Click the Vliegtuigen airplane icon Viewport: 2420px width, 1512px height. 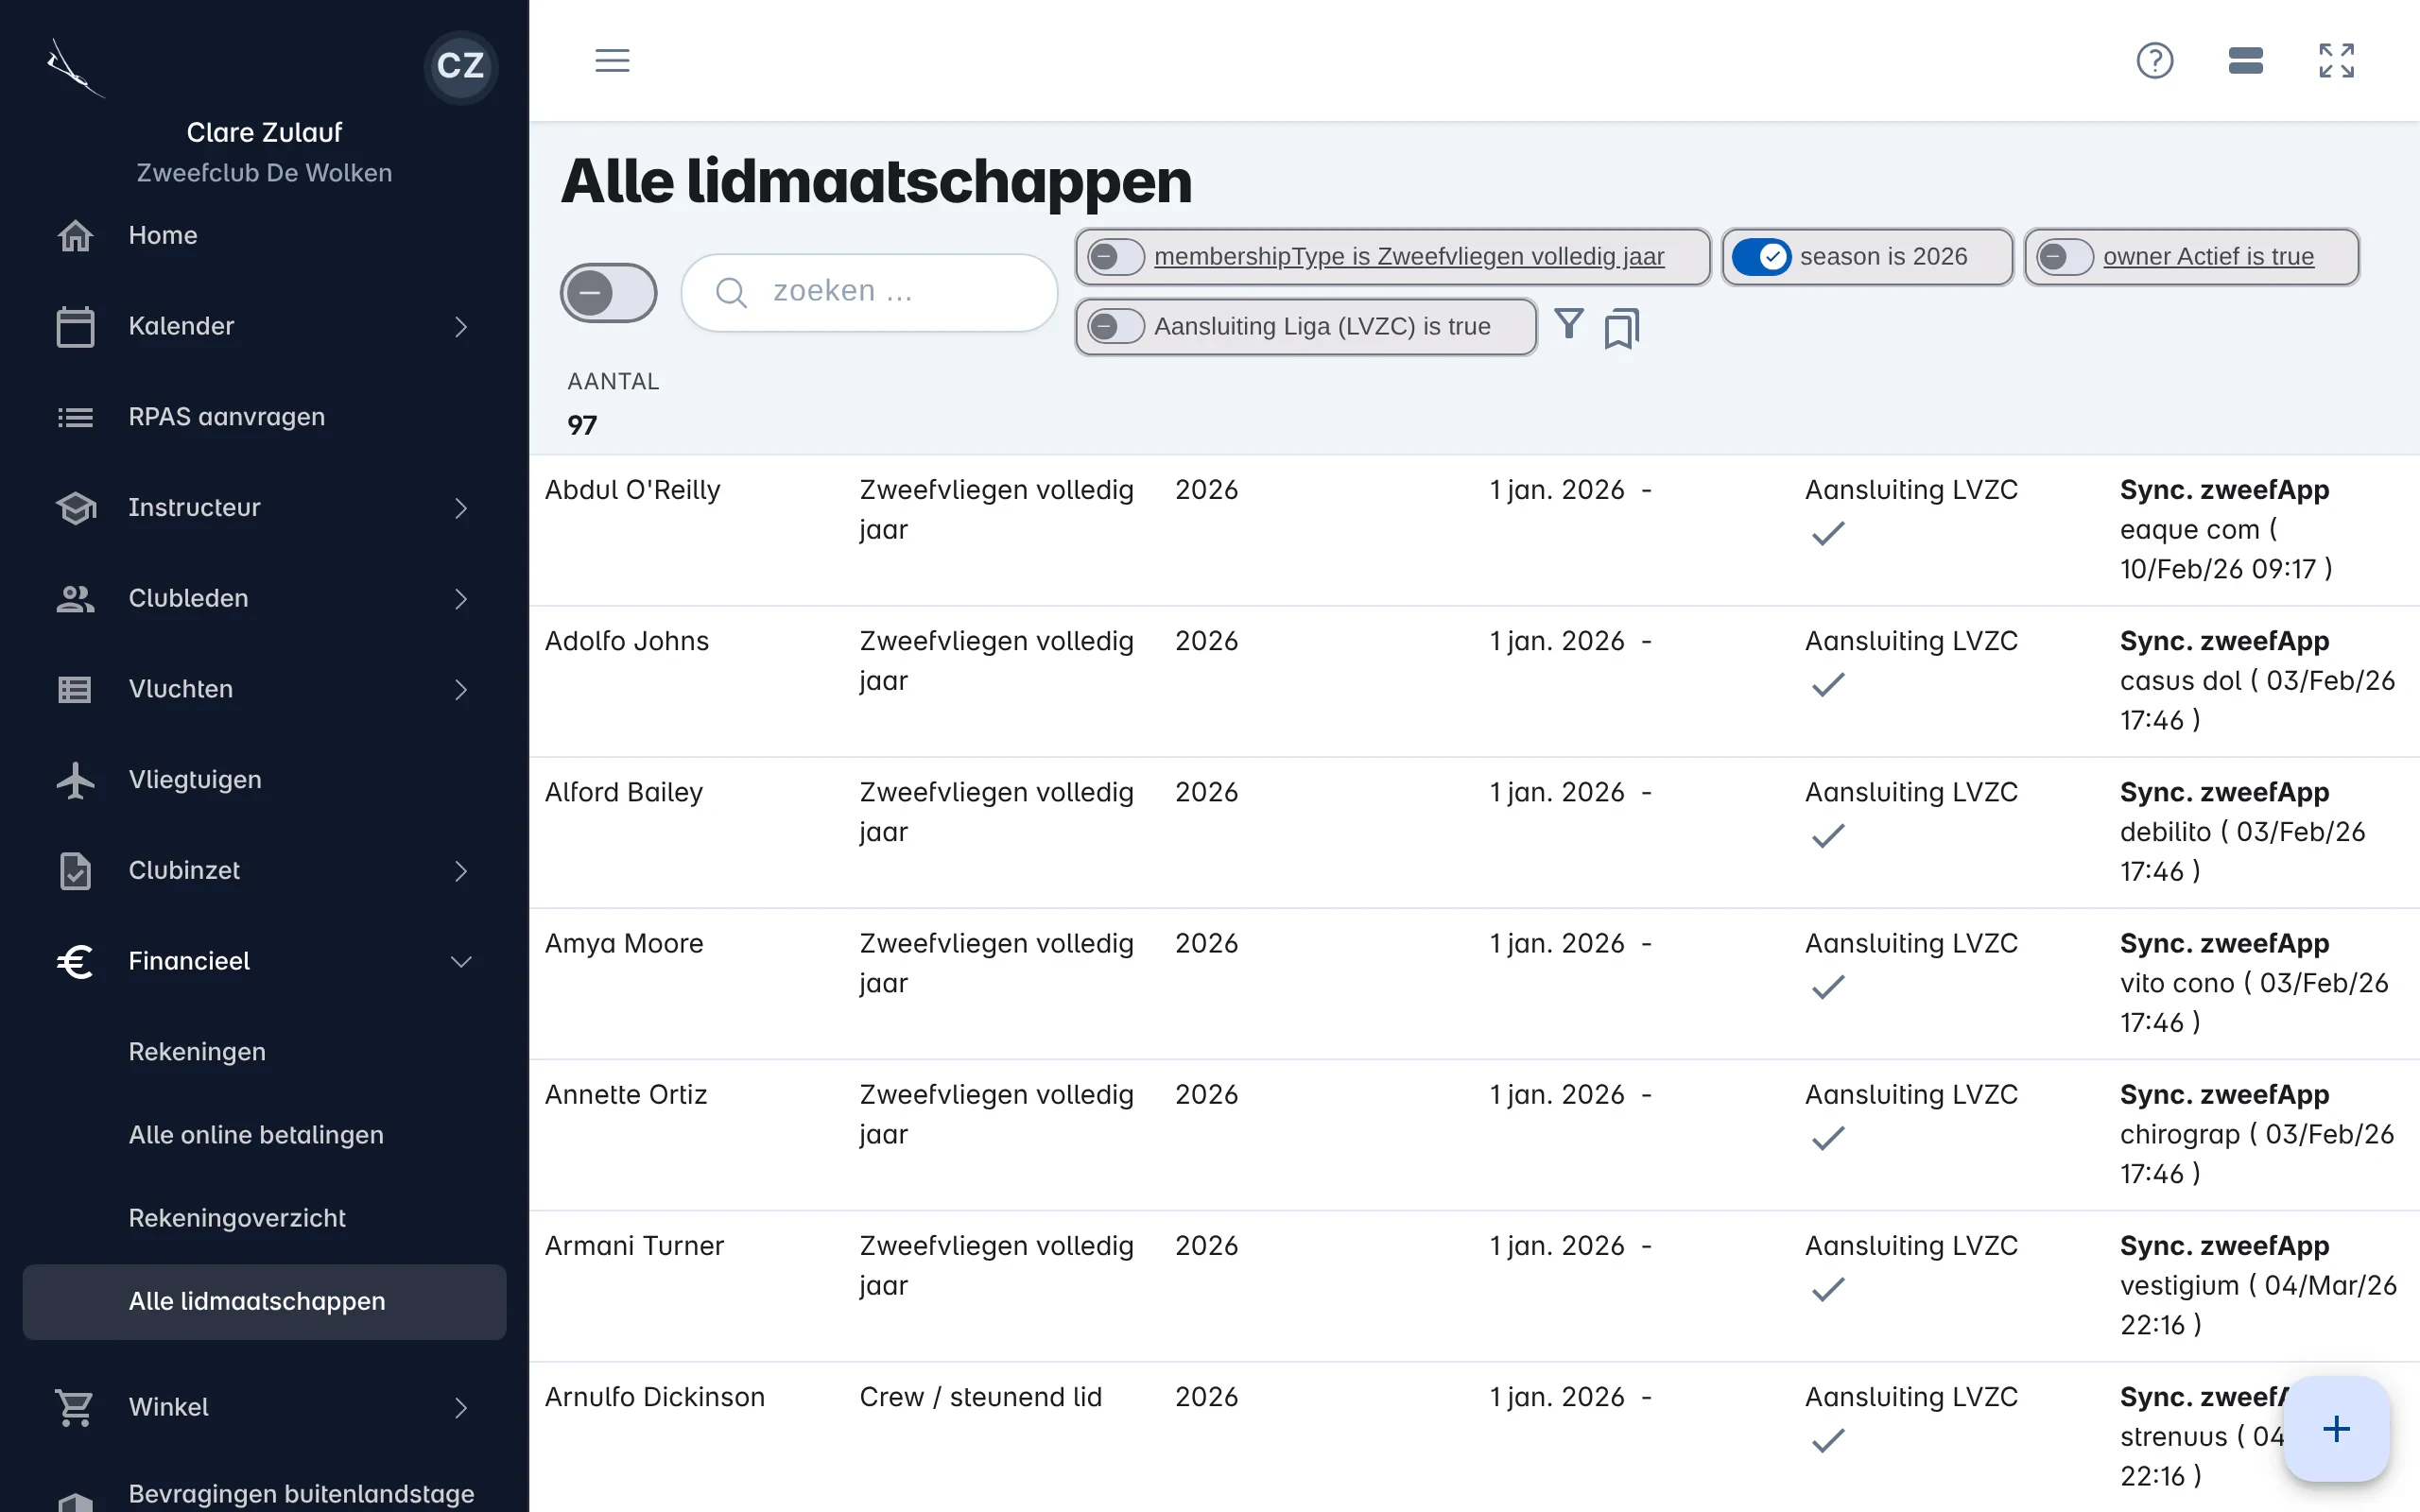tap(75, 780)
